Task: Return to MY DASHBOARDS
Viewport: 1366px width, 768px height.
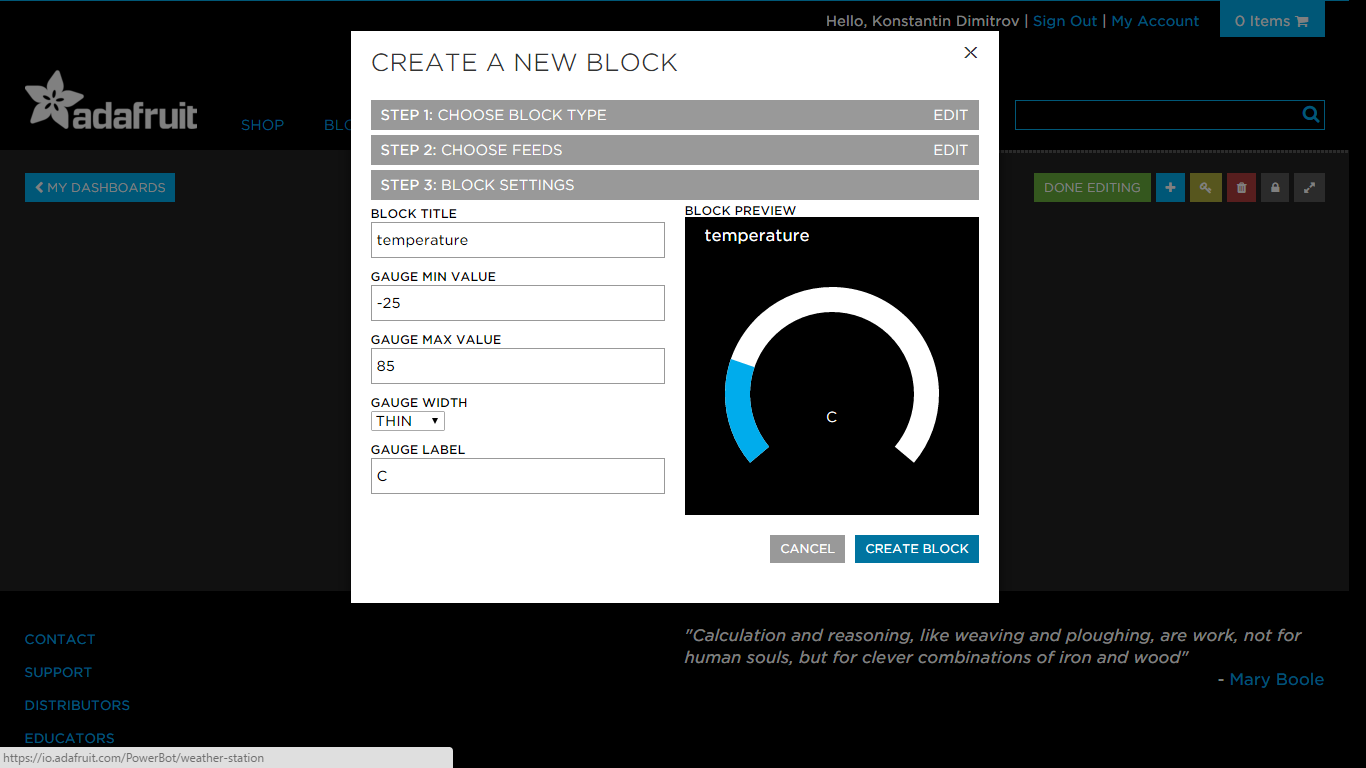Action: (99, 187)
